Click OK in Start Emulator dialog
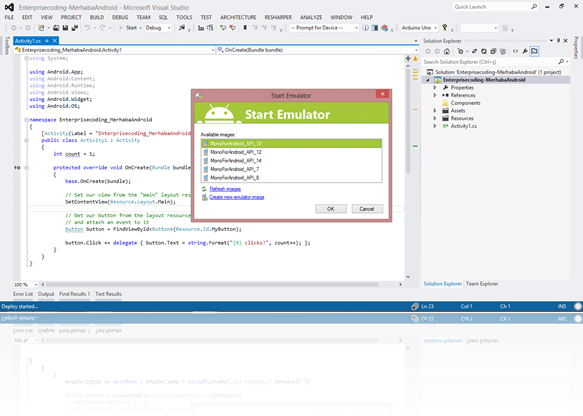Image resolution: width=583 pixels, height=416 pixels. point(331,209)
